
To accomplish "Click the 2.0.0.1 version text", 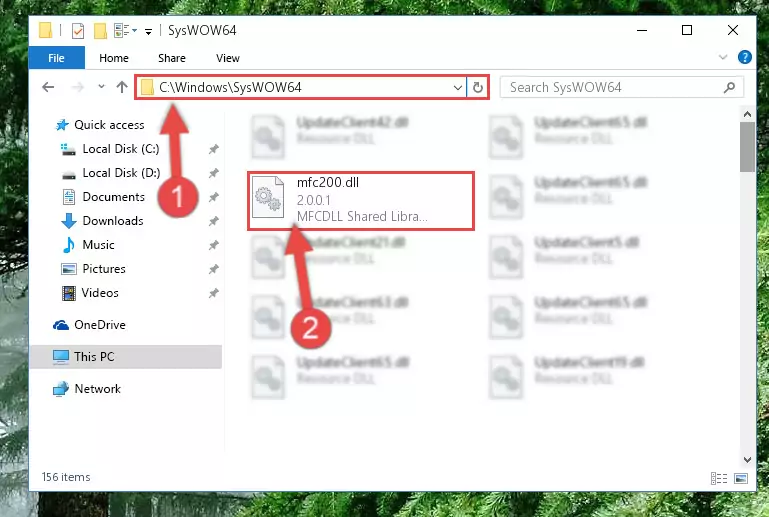I will point(313,200).
